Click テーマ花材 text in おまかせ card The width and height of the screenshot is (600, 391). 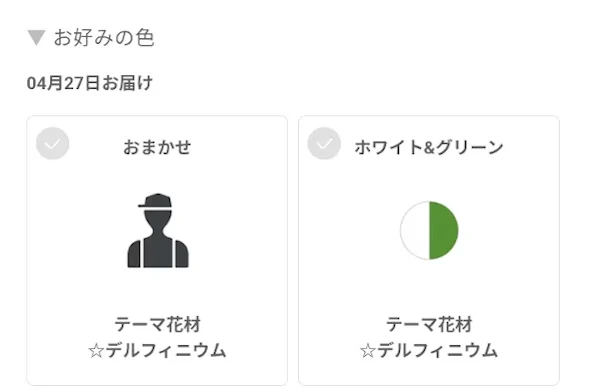pyautogui.click(x=157, y=324)
